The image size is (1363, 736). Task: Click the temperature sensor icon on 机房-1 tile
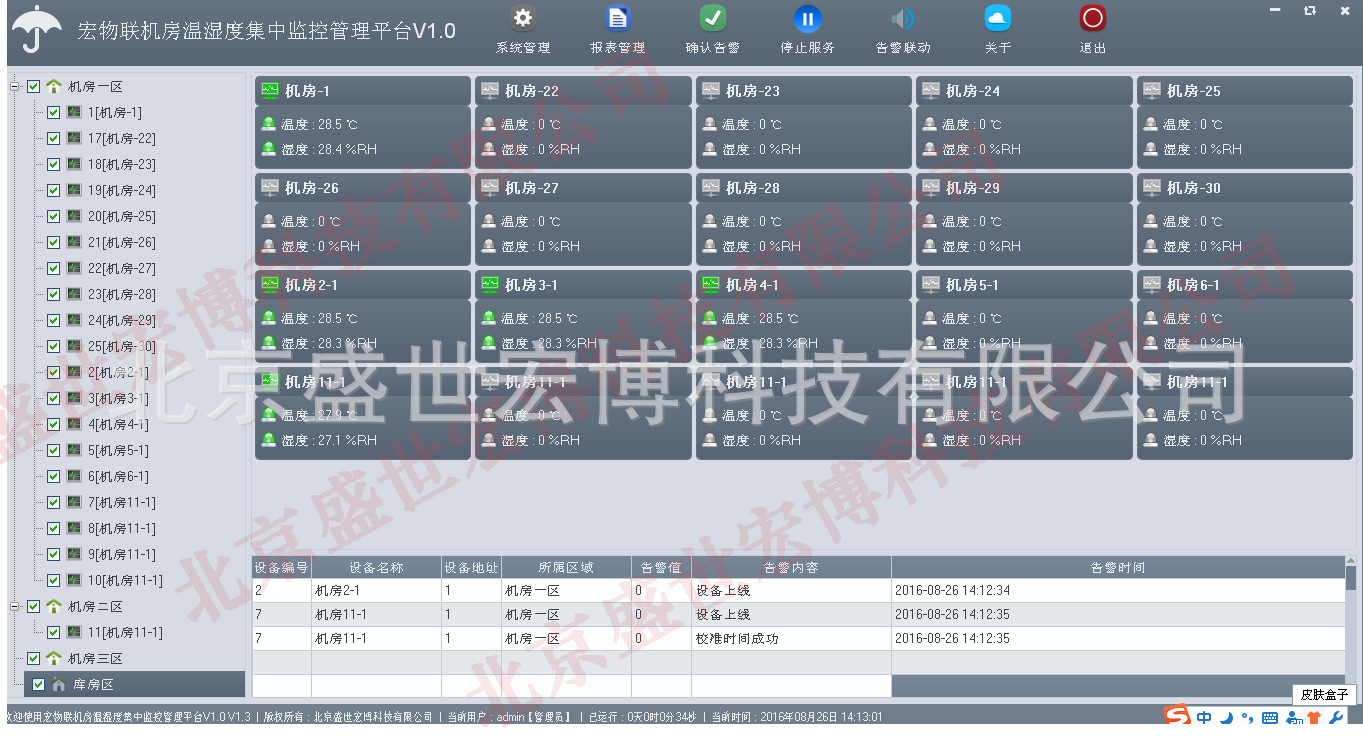269,124
